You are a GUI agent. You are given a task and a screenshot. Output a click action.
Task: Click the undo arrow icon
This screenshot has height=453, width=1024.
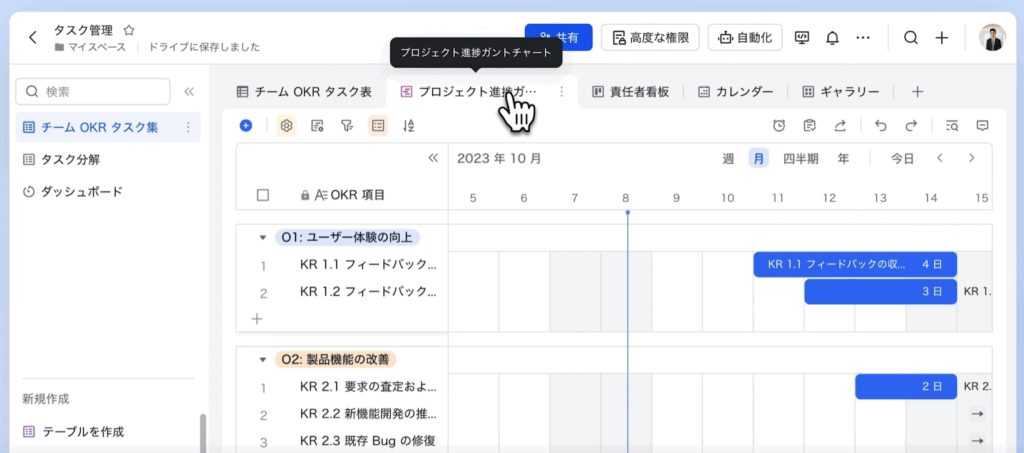[x=880, y=125]
